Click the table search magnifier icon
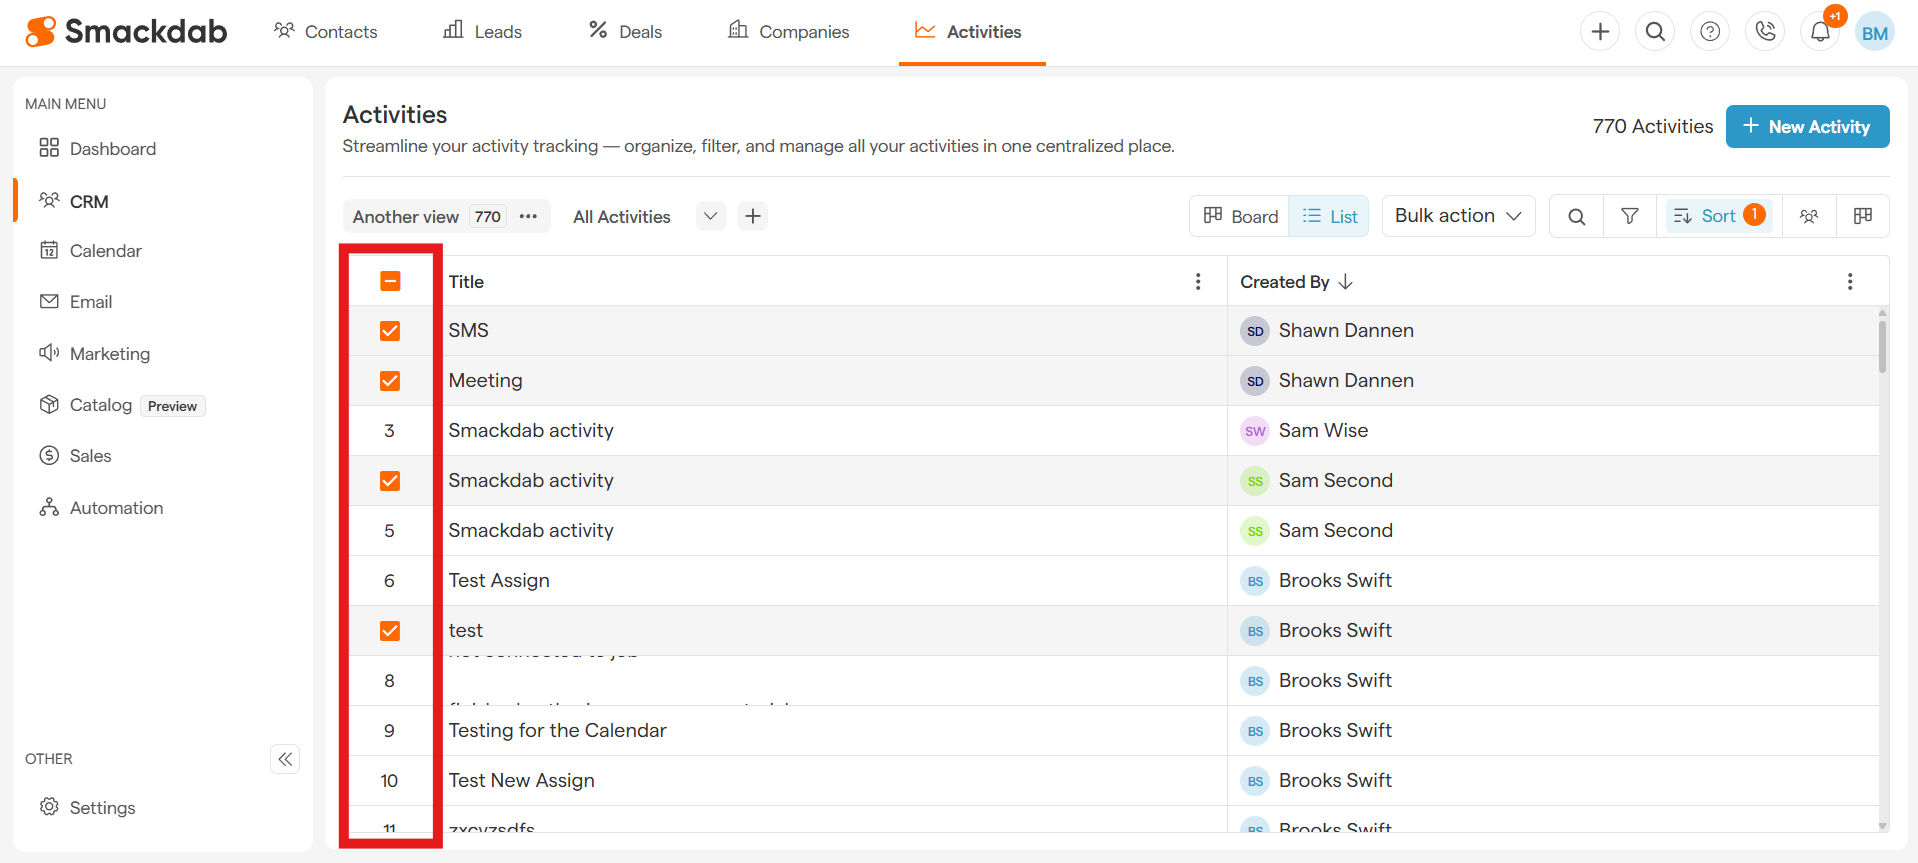The image size is (1918, 863). coord(1576,216)
